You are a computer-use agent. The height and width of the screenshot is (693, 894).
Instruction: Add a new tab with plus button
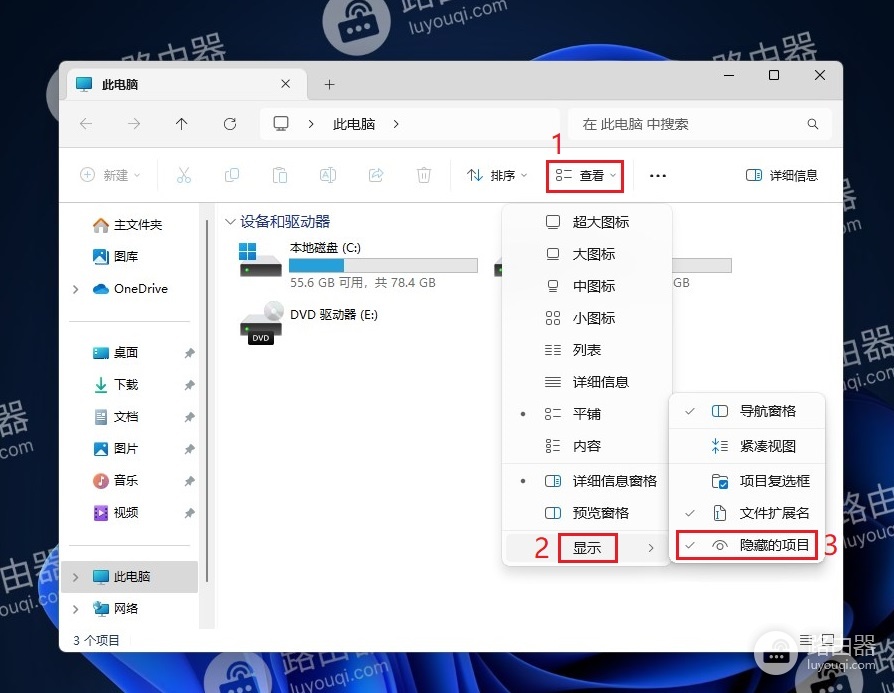[x=329, y=84]
